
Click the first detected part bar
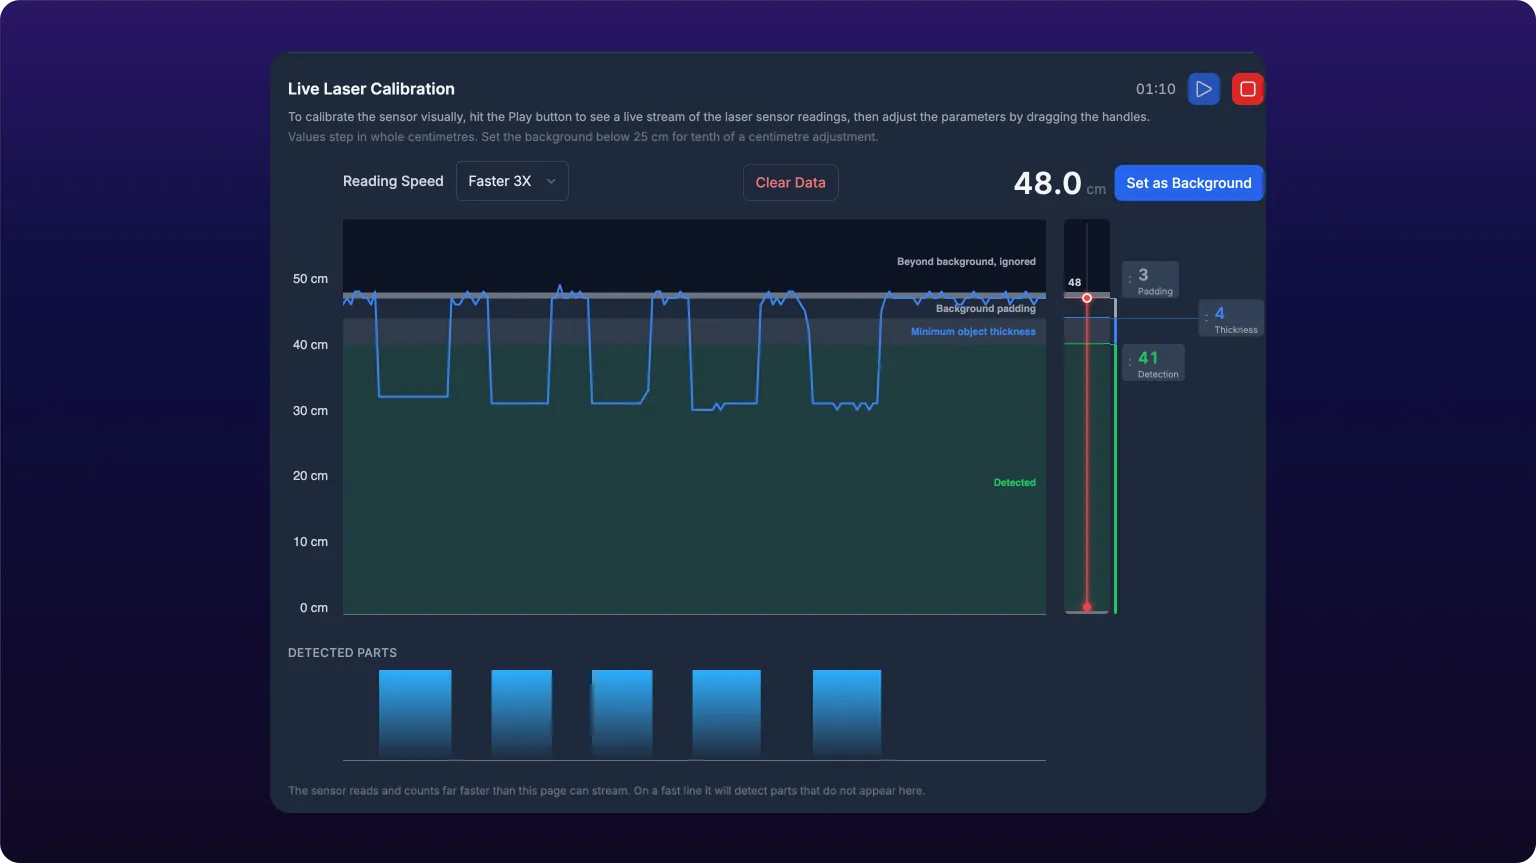coord(415,713)
